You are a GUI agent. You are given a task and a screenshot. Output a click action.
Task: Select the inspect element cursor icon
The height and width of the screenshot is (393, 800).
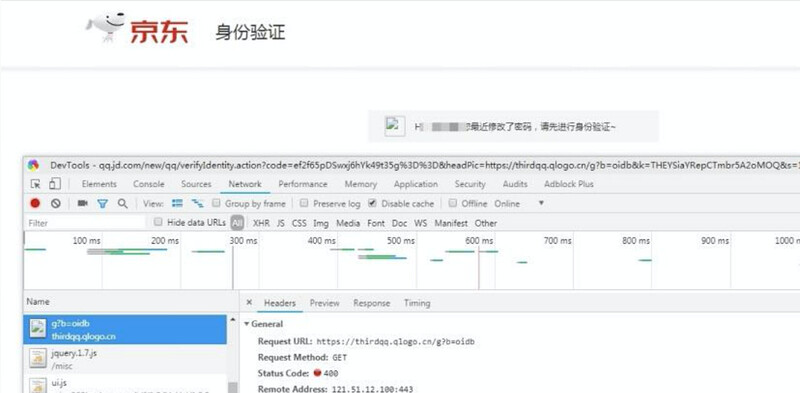click(x=35, y=184)
